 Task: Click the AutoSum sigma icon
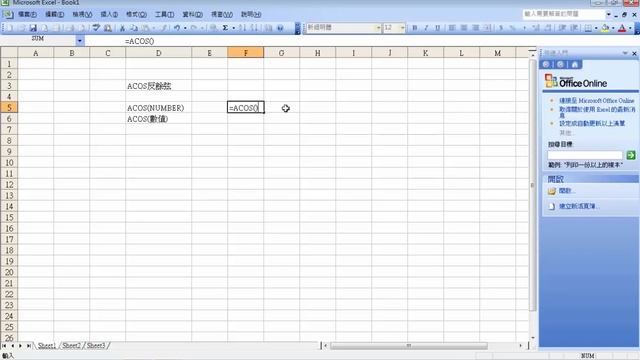pyautogui.click(x=225, y=28)
